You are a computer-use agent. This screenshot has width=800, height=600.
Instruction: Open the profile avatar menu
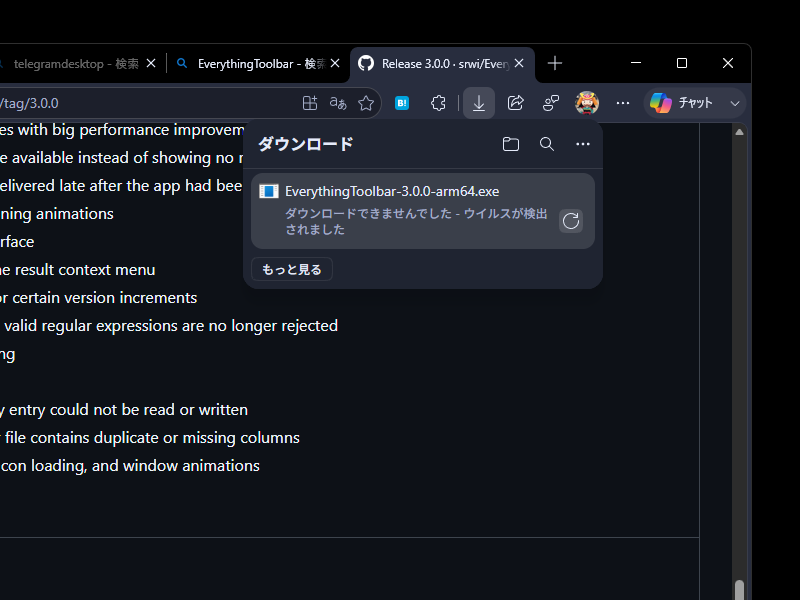click(x=587, y=103)
